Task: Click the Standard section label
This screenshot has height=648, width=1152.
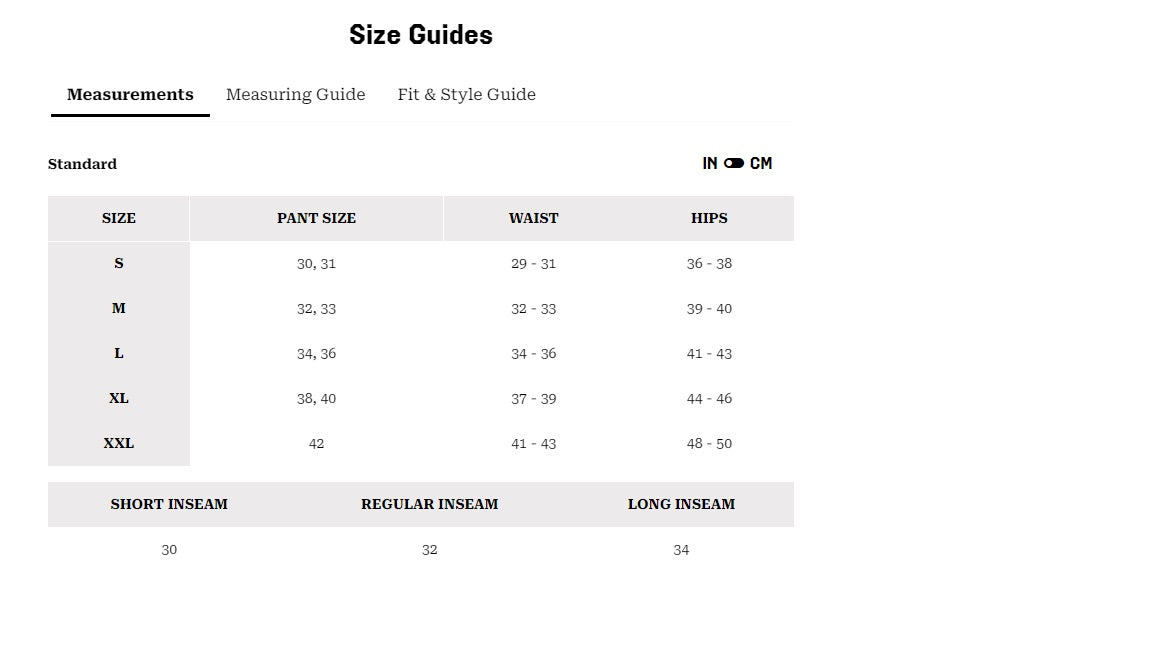Action: click(82, 164)
